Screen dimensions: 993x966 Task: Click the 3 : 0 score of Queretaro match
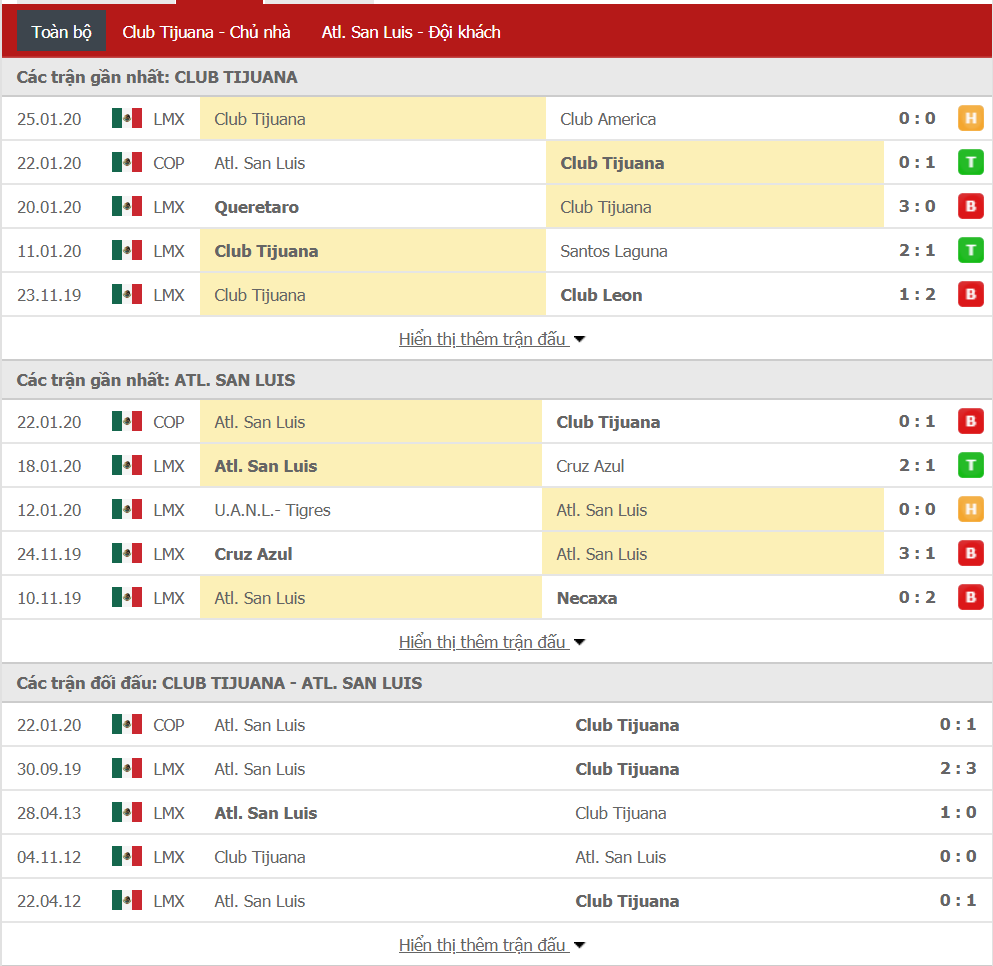pos(917,207)
